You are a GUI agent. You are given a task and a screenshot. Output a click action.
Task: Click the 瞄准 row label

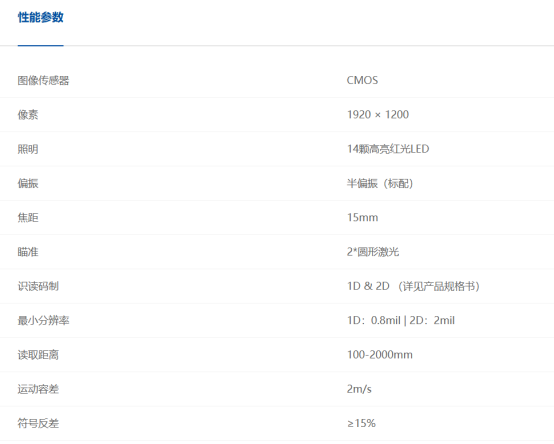[x=28, y=252]
